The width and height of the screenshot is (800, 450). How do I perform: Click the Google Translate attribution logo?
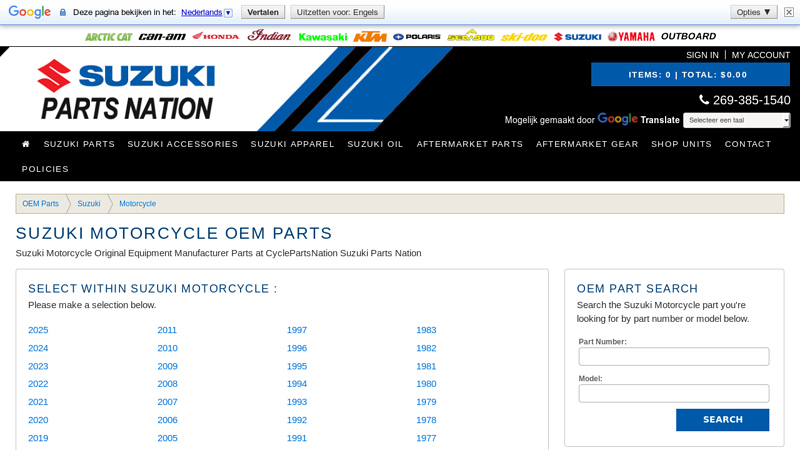[x=638, y=119]
